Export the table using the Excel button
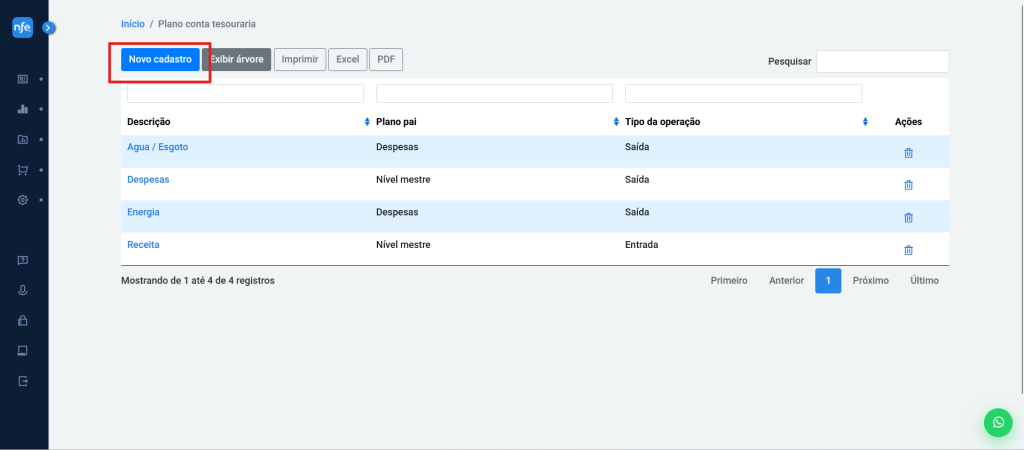Screen dimensions: 1024x450 click(347, 60)
